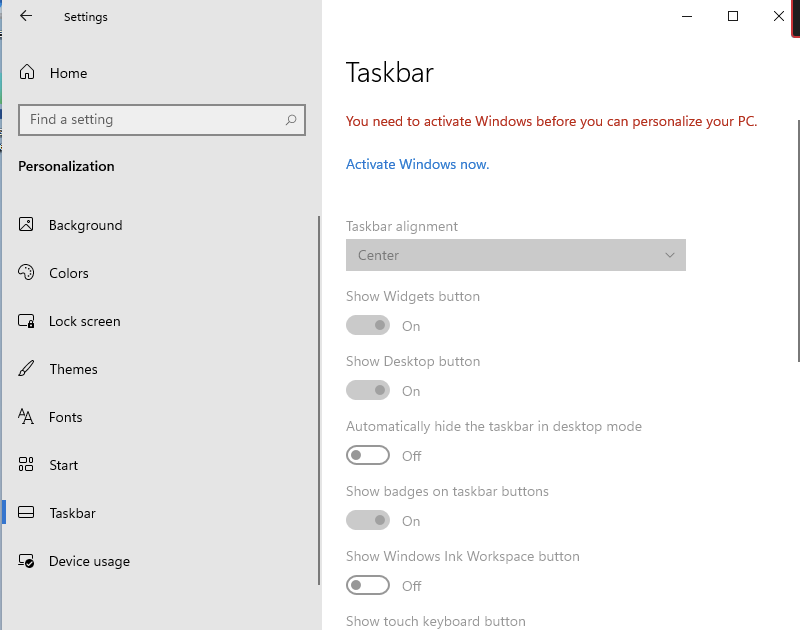Screen dimensions: 800x630
Task: Click the Home house icon
Action: [x=27, y=73]
